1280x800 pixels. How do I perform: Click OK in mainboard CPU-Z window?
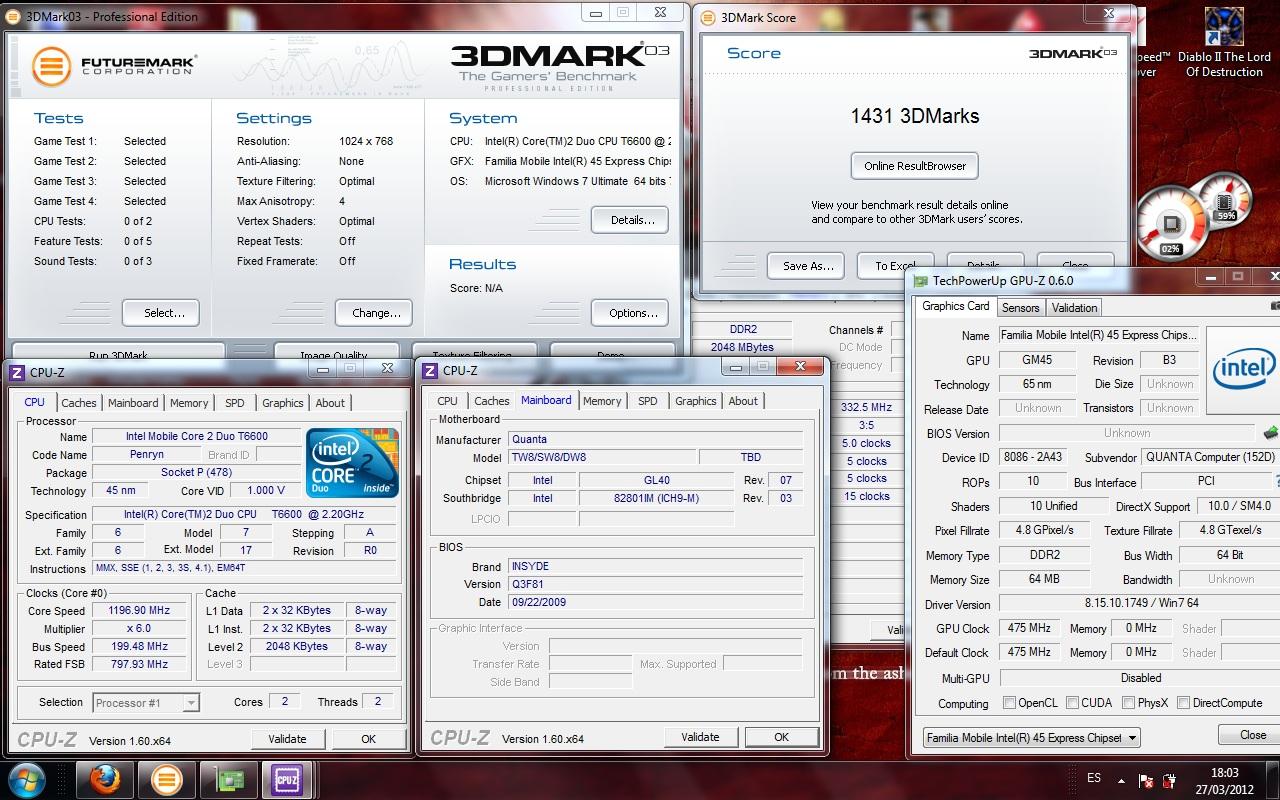coord(782,737)
